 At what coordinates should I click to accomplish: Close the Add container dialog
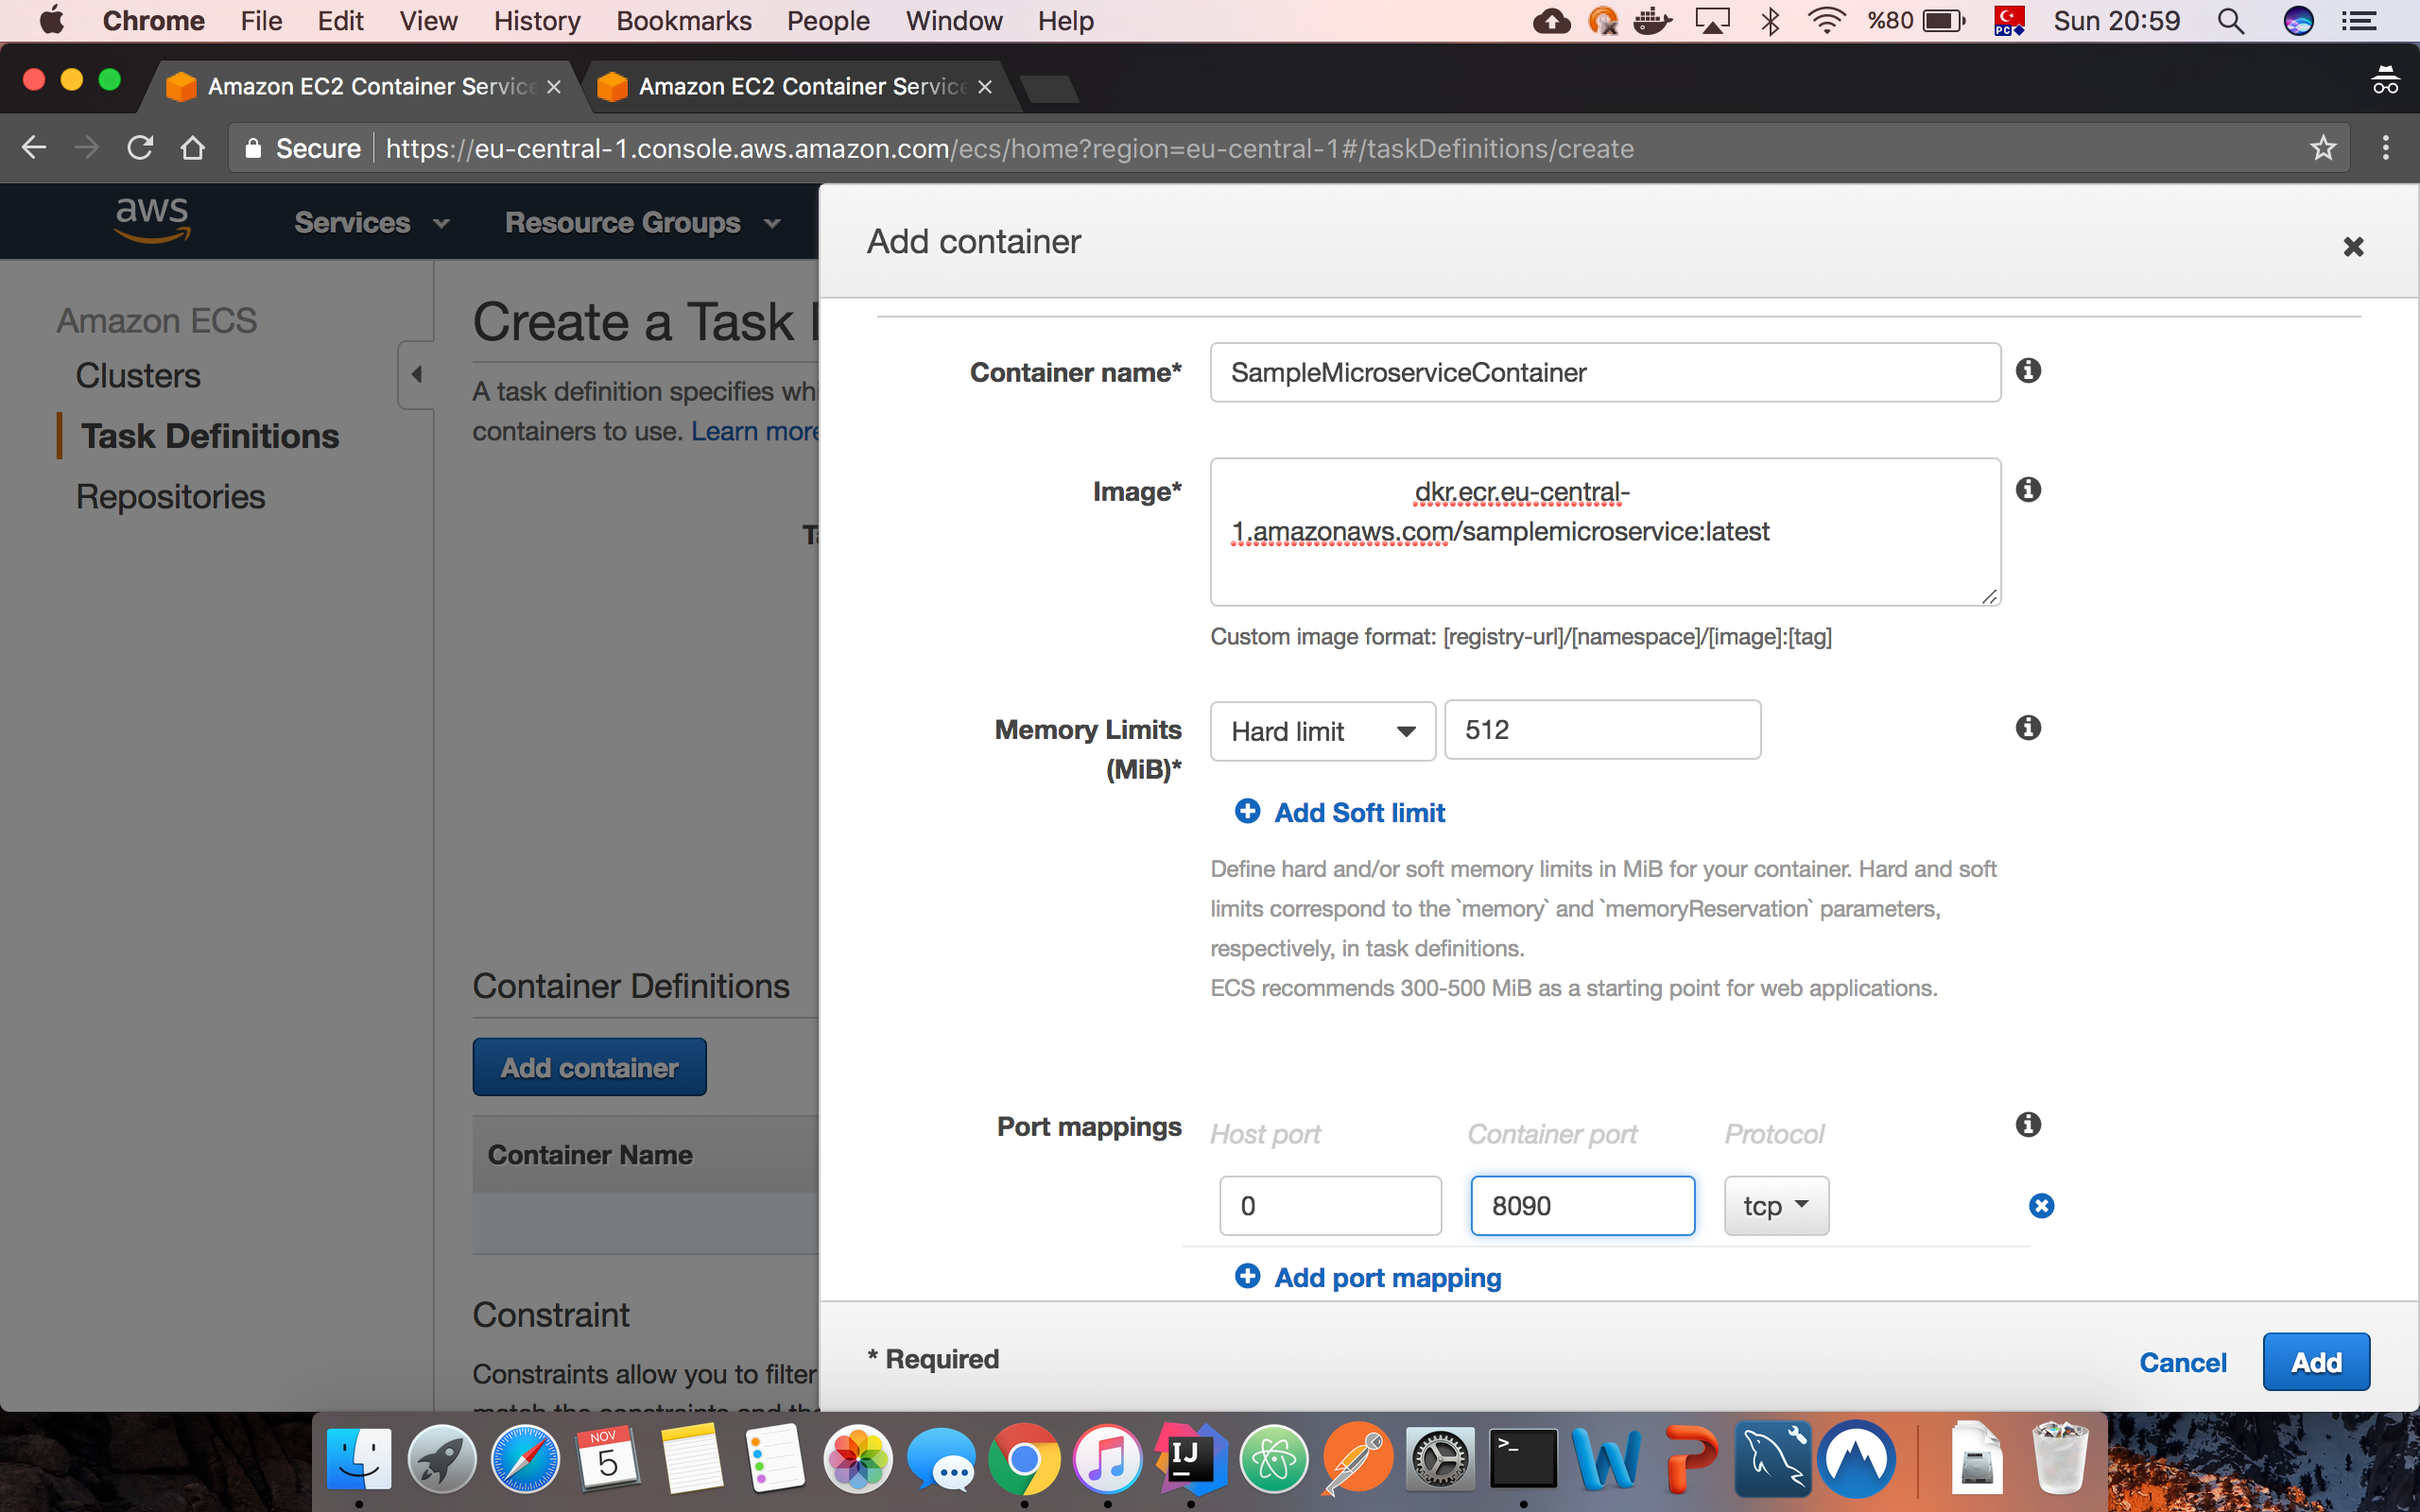(2353, 247)
